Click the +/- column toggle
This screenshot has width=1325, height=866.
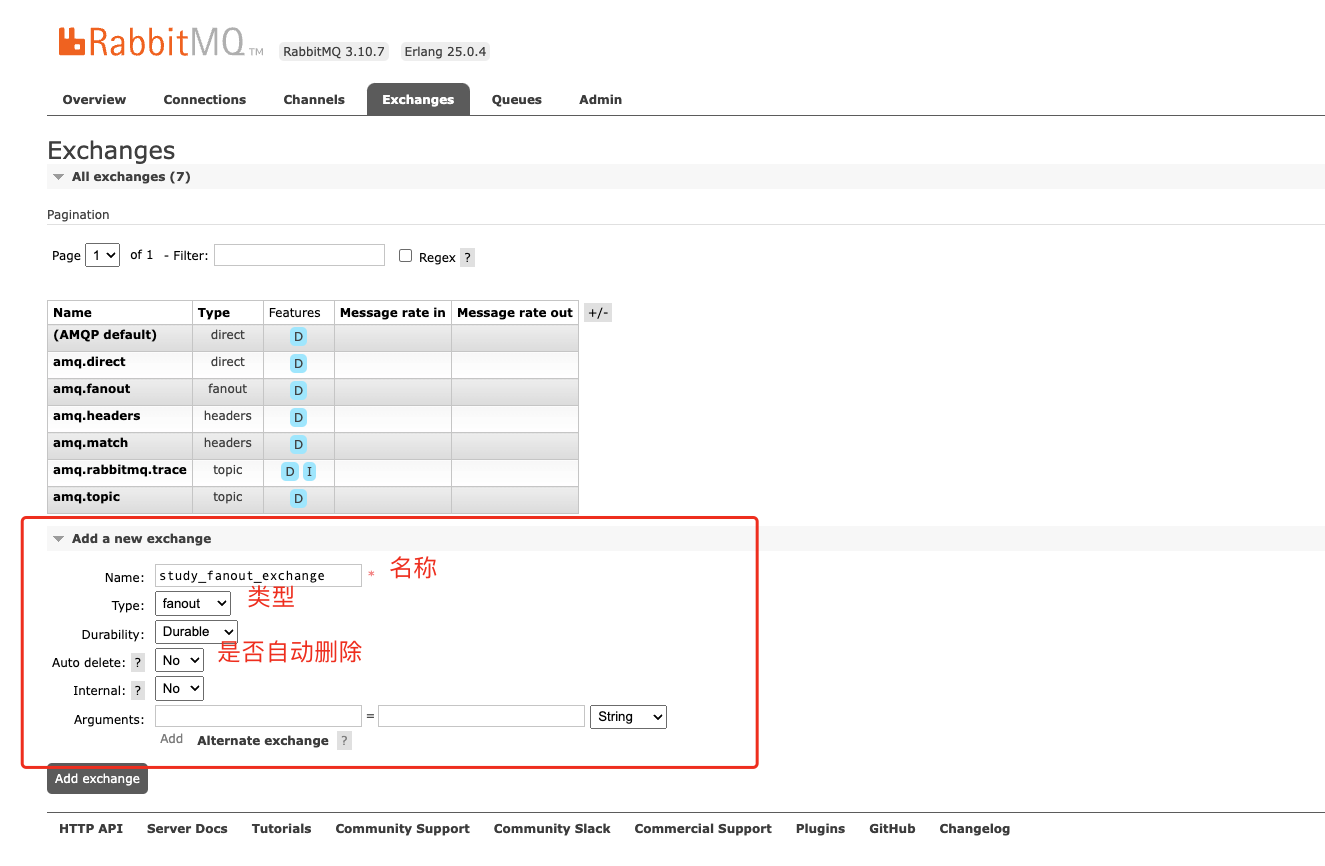click(x=597, y=313)
